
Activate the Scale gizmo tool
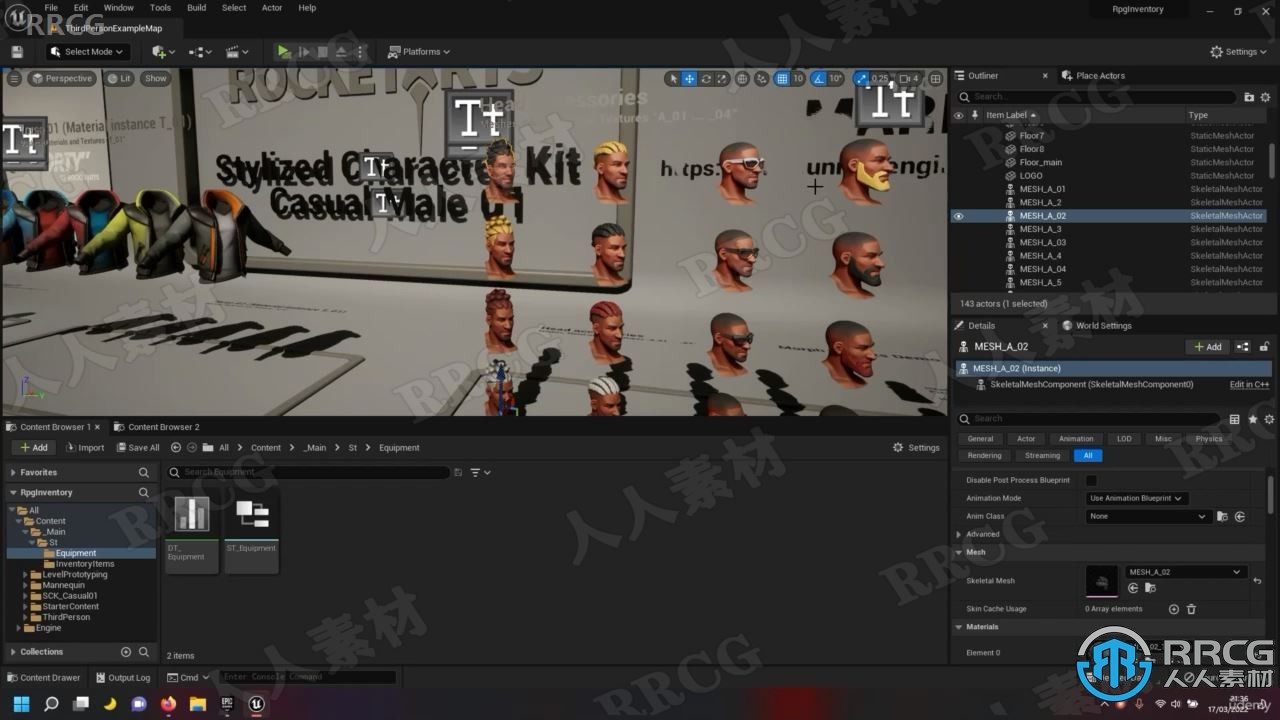point(722,78)
